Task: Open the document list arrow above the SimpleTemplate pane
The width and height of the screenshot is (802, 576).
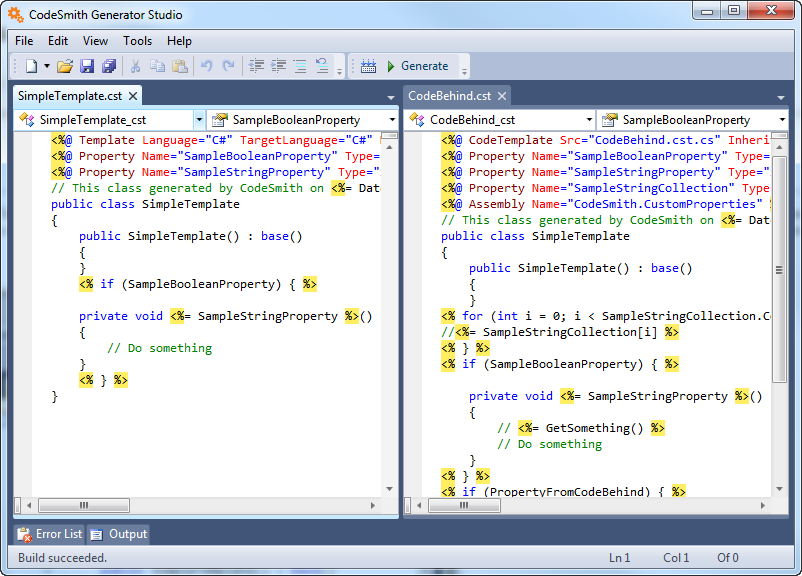Action: point(391,97)
